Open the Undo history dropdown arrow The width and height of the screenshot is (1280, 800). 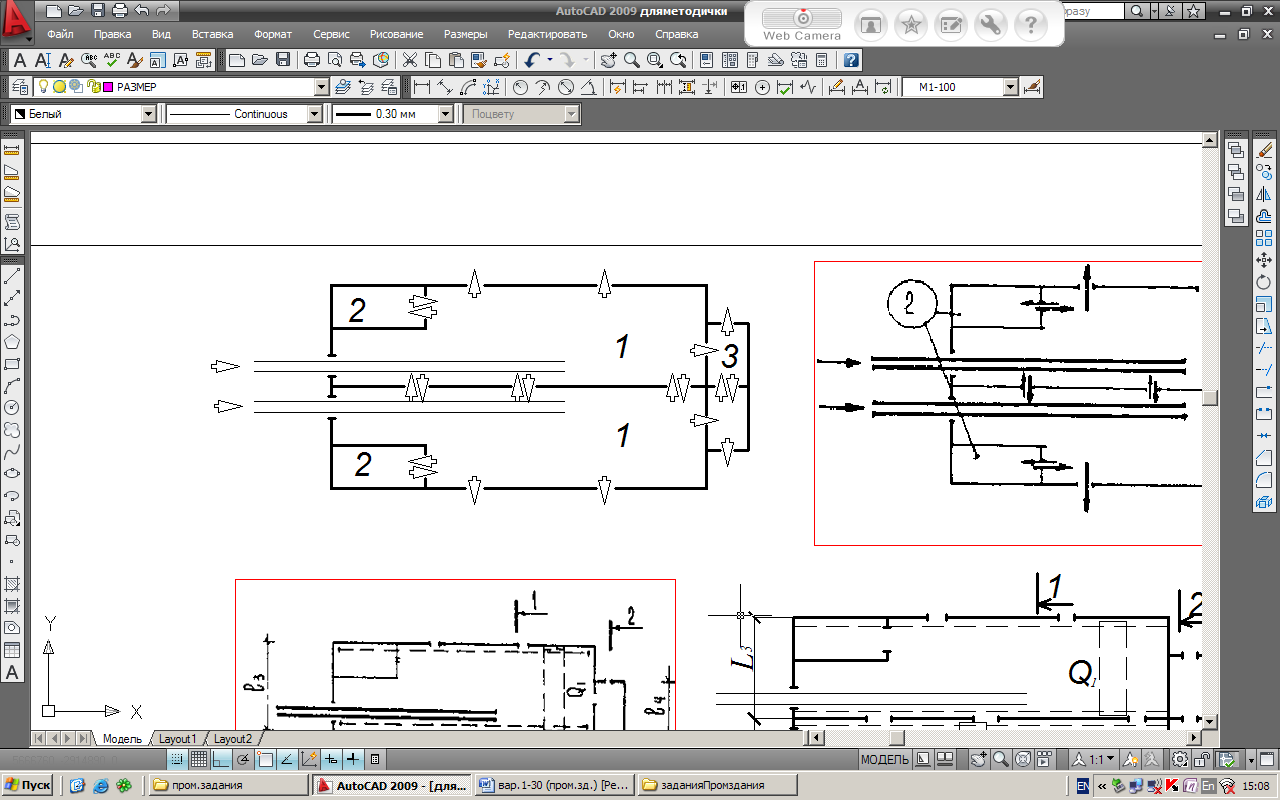point(550,60)
